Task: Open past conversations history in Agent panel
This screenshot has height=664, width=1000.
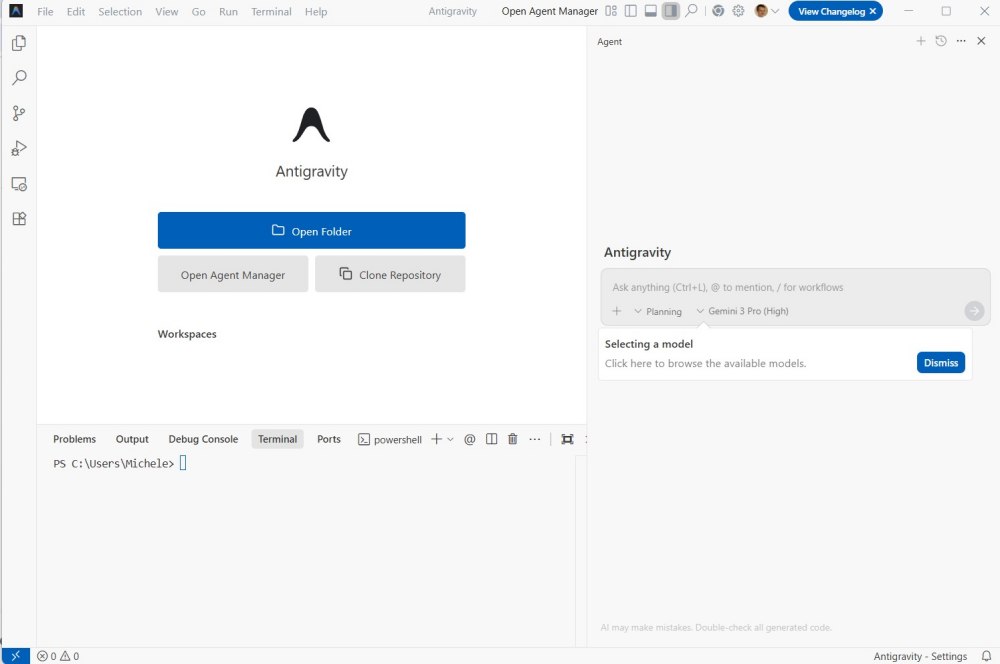Action: click(940, 41)
